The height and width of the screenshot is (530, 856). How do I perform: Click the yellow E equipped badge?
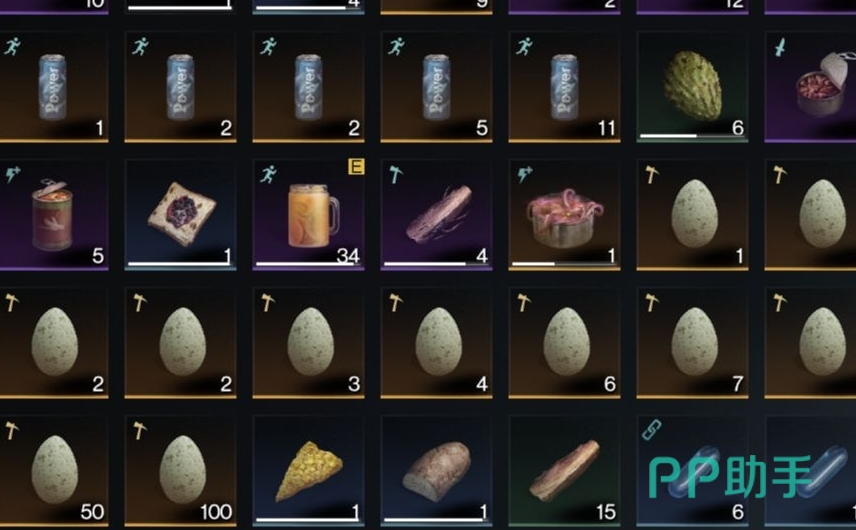click(x=356, y=166)
